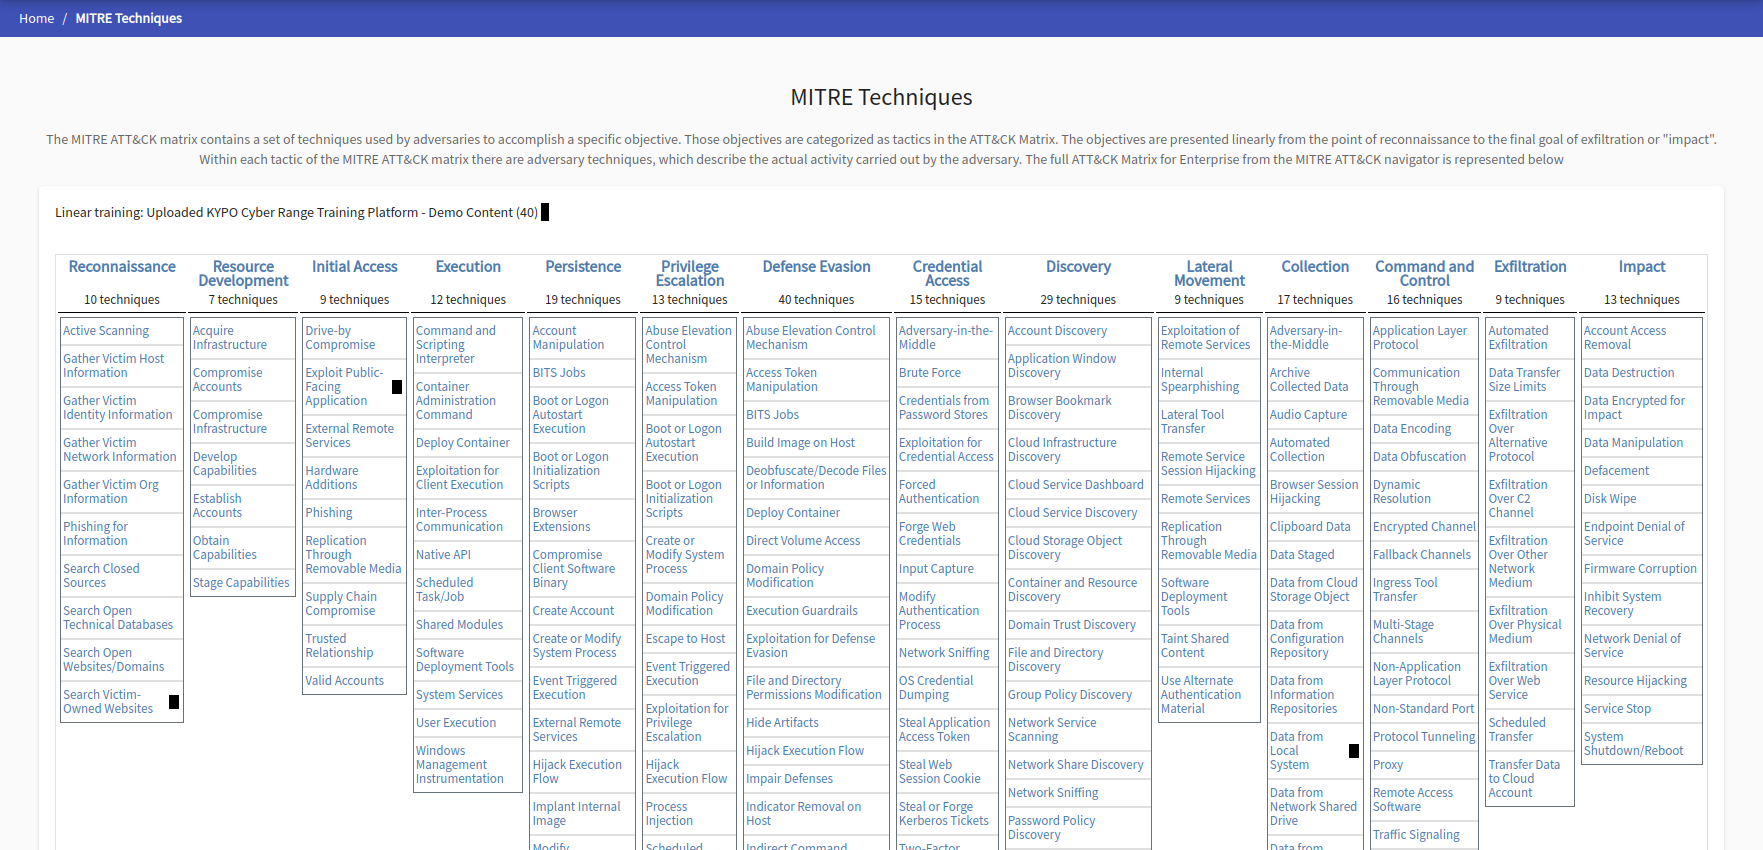Select the Command and Control header
The width and height of the screenshot is (1763, 850).
tap(1424, 273)
